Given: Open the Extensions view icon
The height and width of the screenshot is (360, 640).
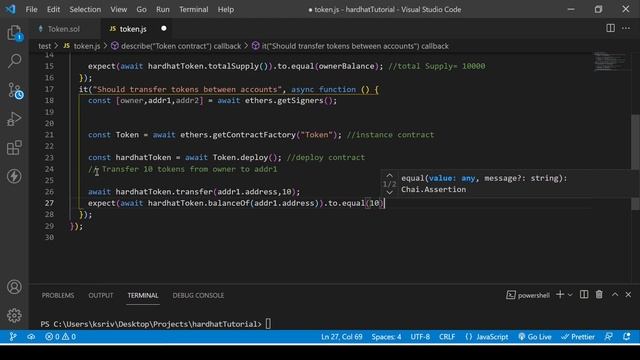Looking at the screenshot, I should [x=14, y=148].
